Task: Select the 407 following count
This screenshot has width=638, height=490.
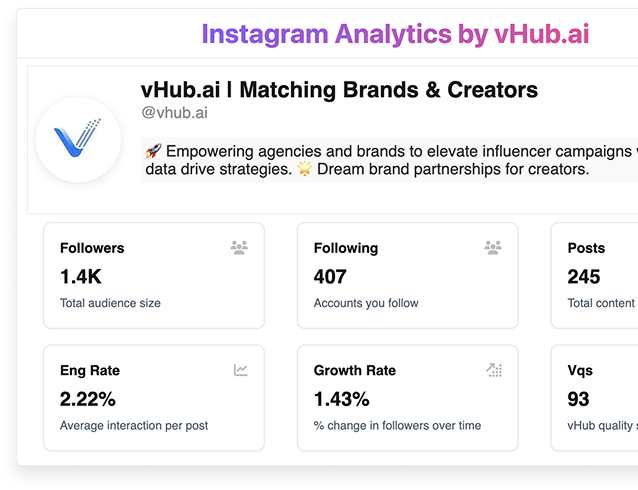Action: point(330,277)
